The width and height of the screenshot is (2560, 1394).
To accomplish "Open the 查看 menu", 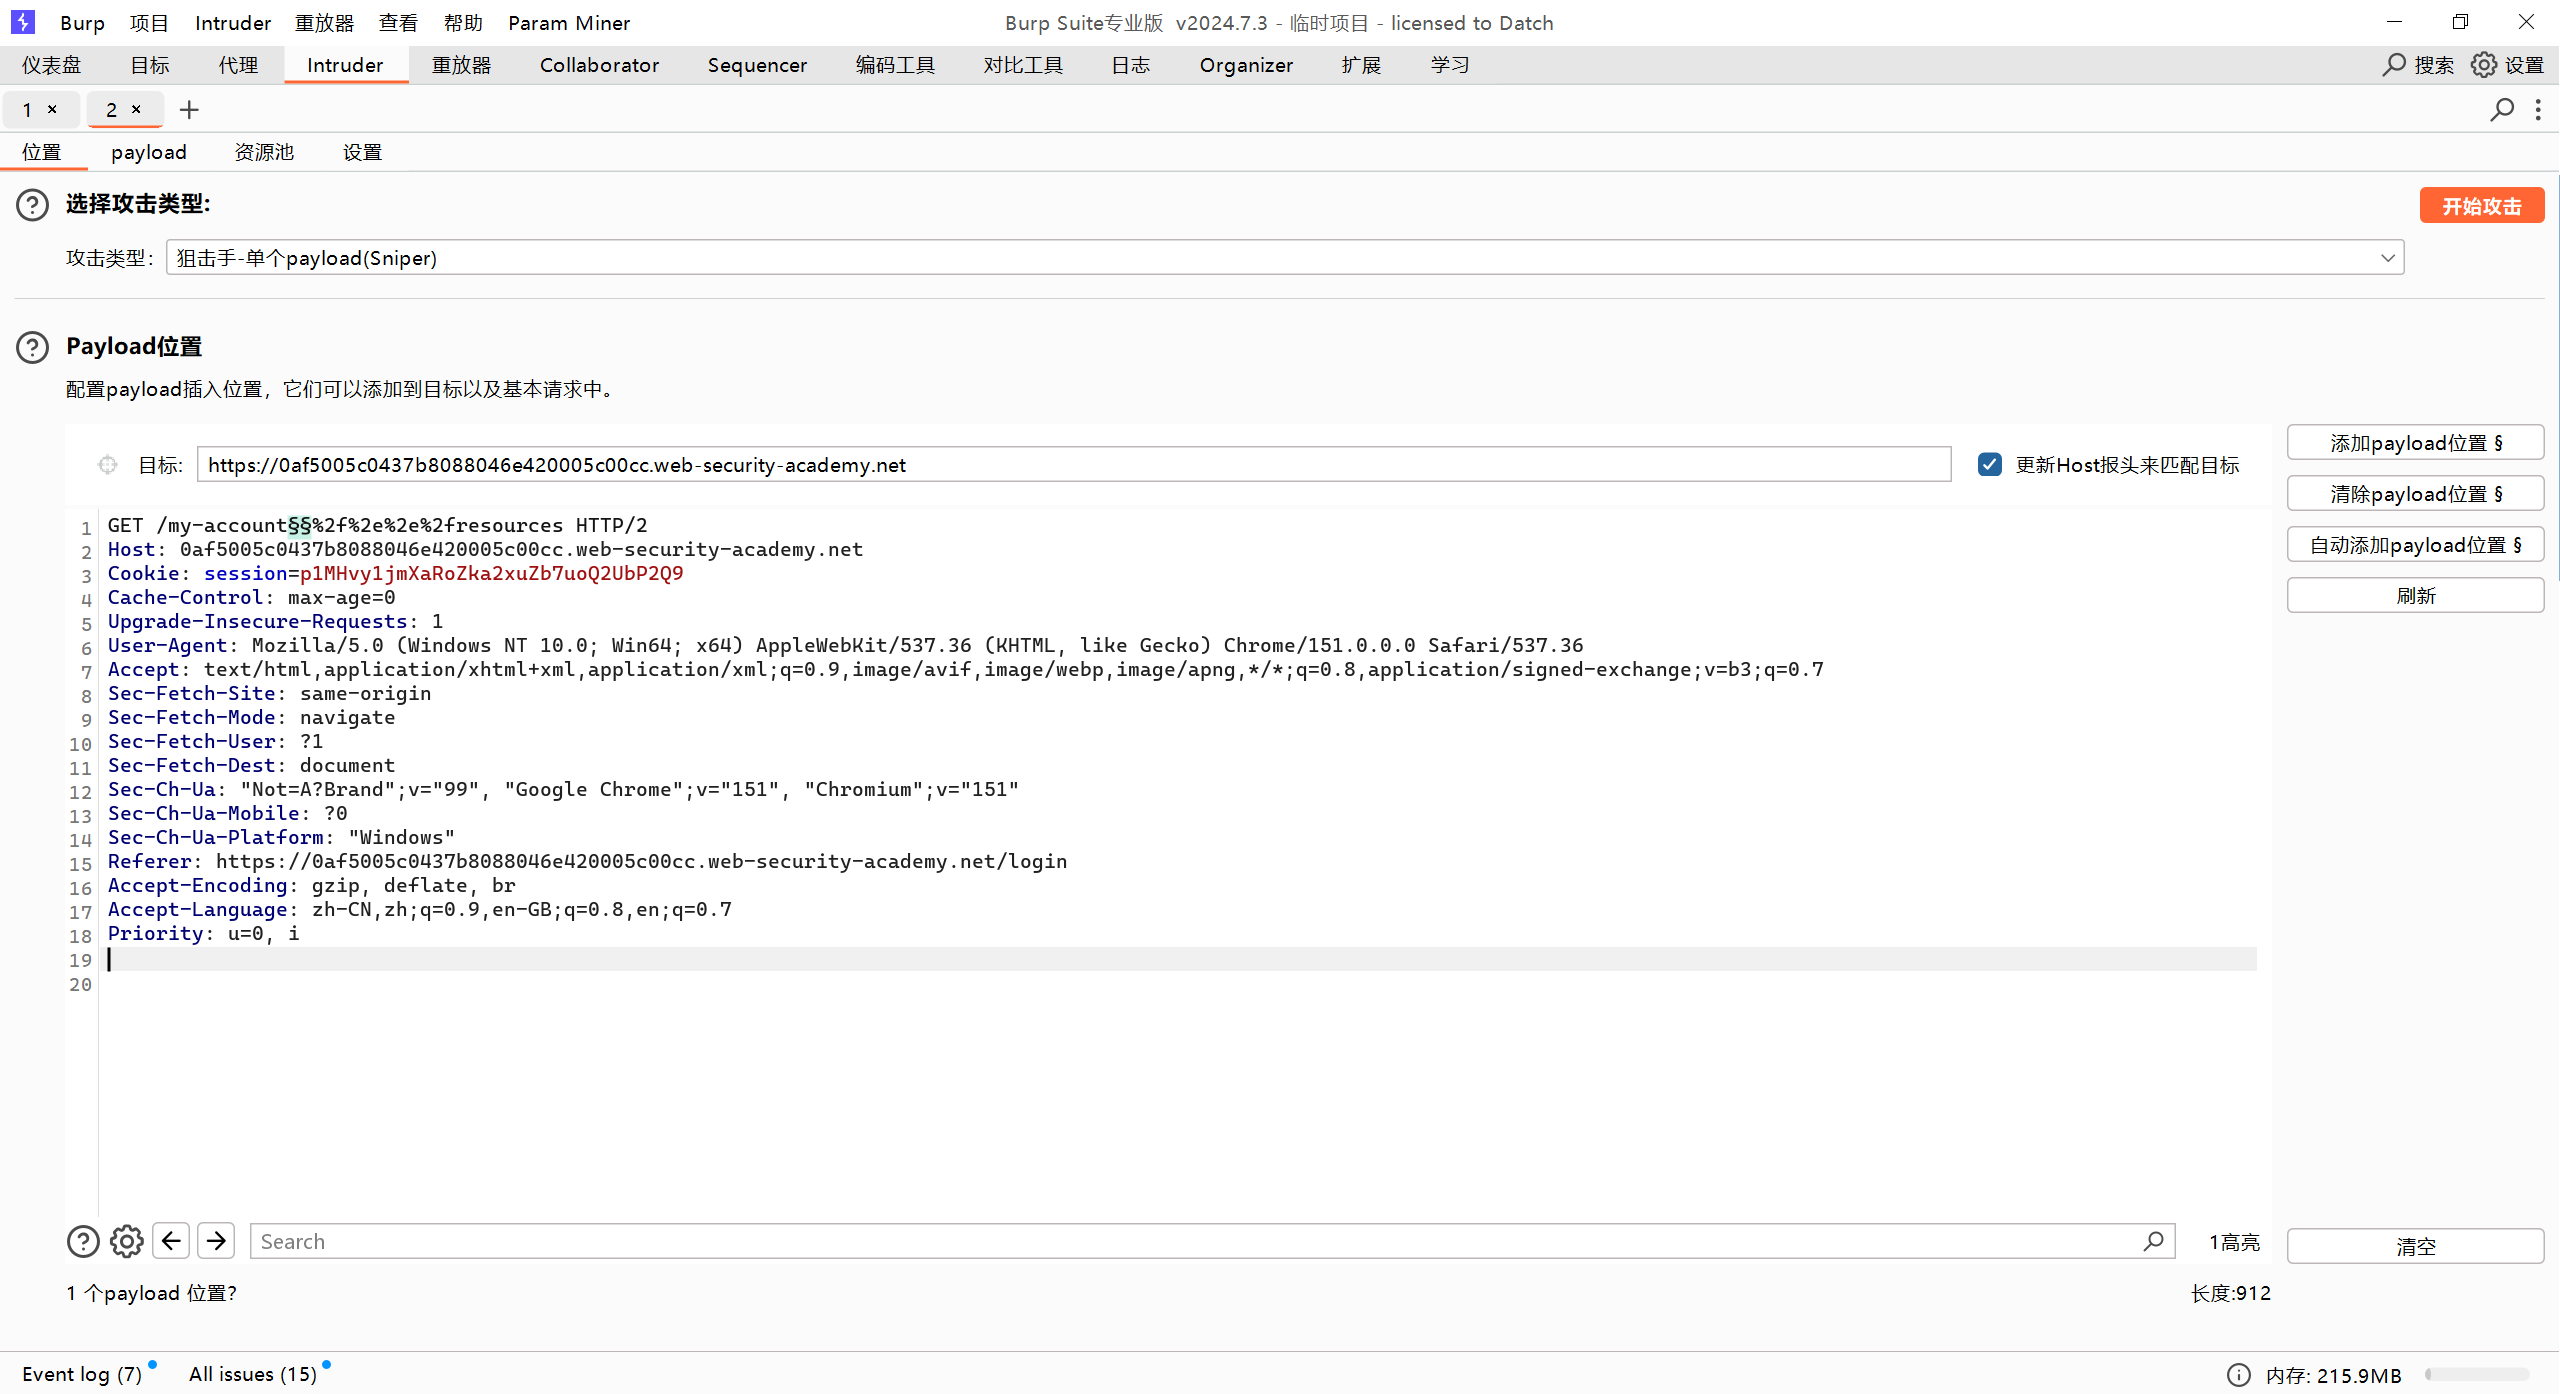I will [398, 22].
